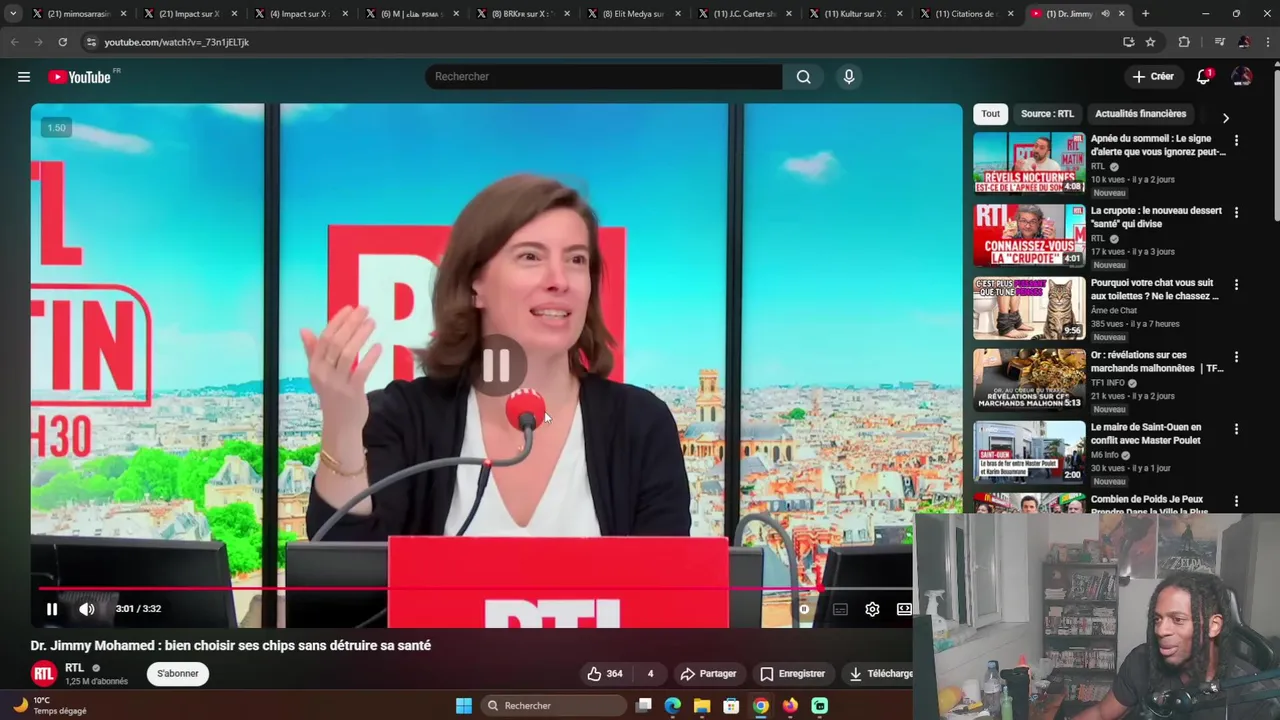Open La crupote video thumbnail
1280x720 pixels.
point(1029,235)
